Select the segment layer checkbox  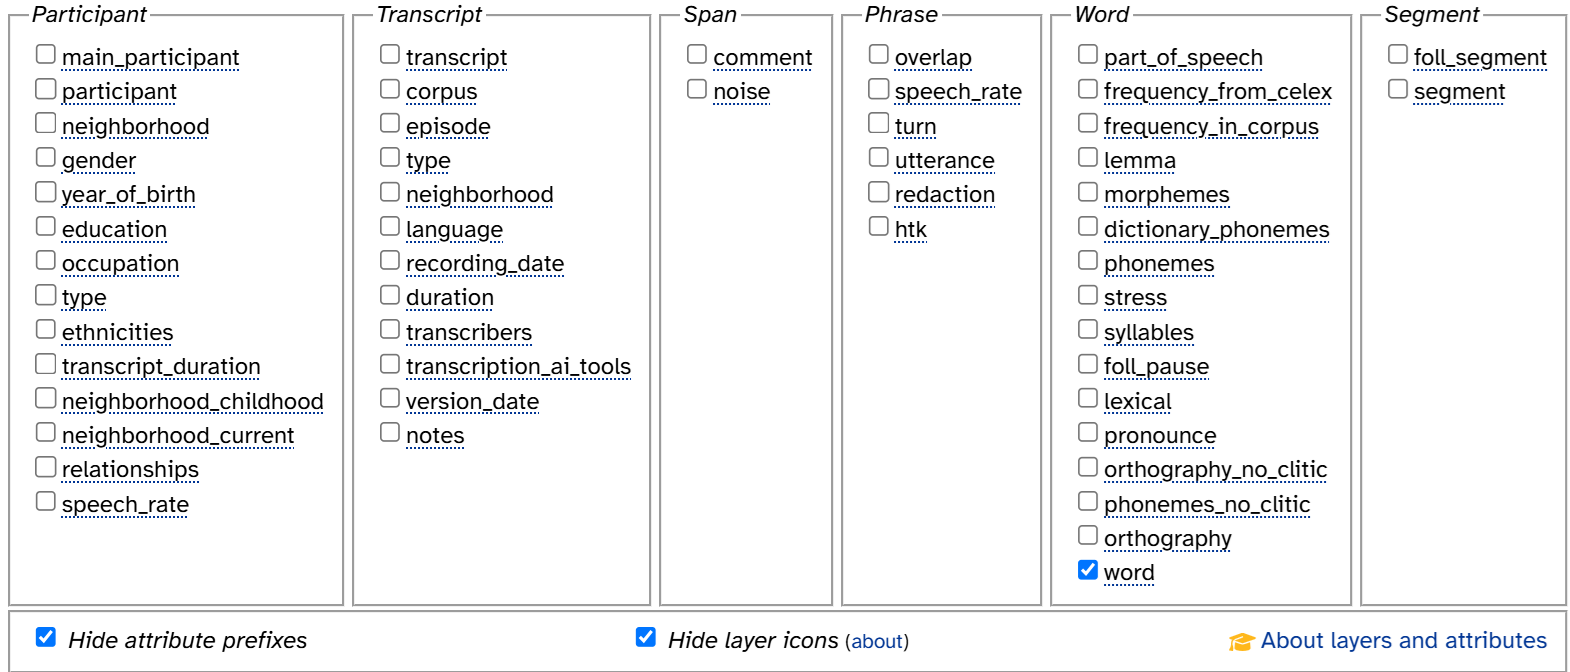click(1398, 89)
